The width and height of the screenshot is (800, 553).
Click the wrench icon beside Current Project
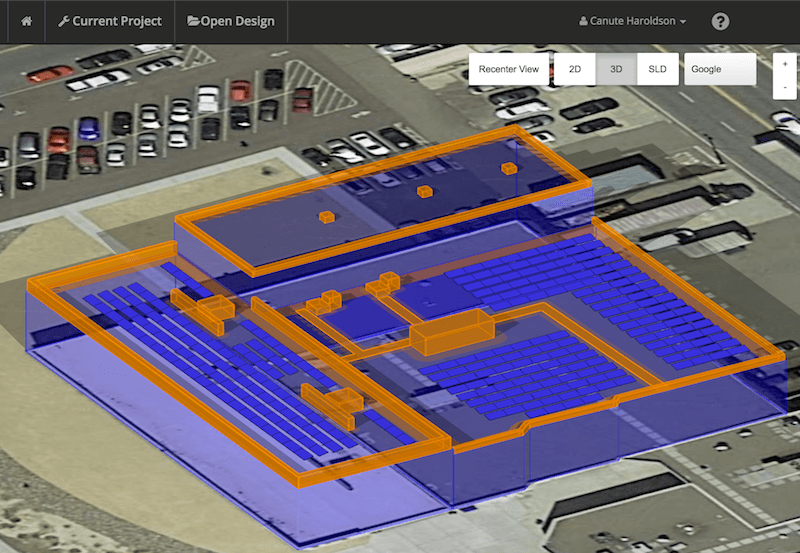[64, 21]
